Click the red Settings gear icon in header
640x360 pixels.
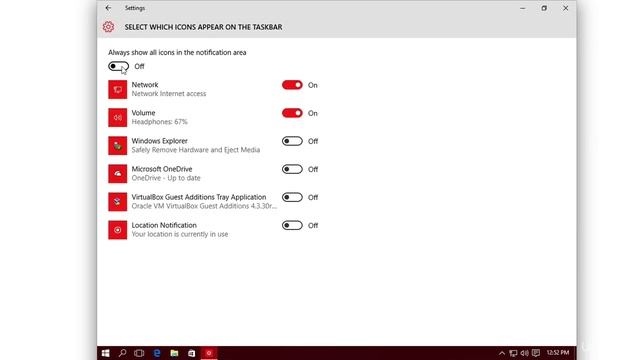[108, 27]
